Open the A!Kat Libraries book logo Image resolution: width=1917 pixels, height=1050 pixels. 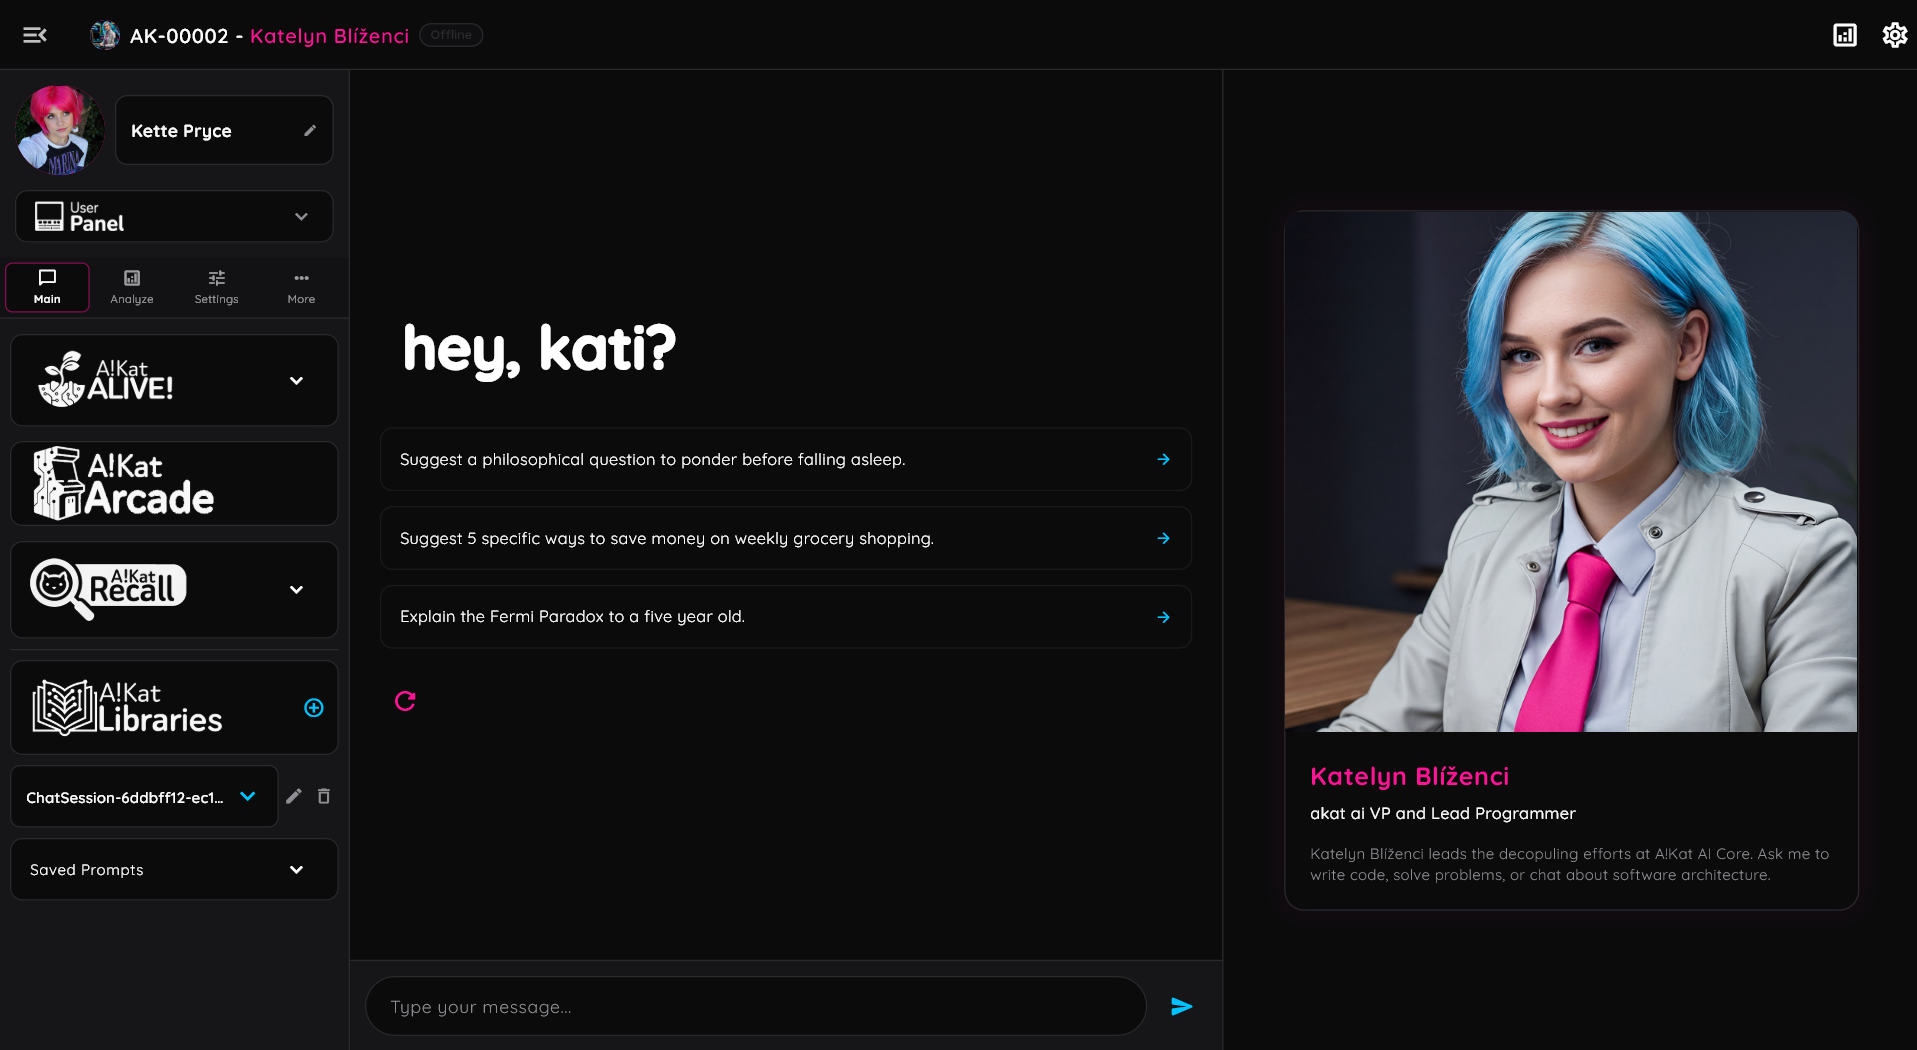click(x=127, y=707)
